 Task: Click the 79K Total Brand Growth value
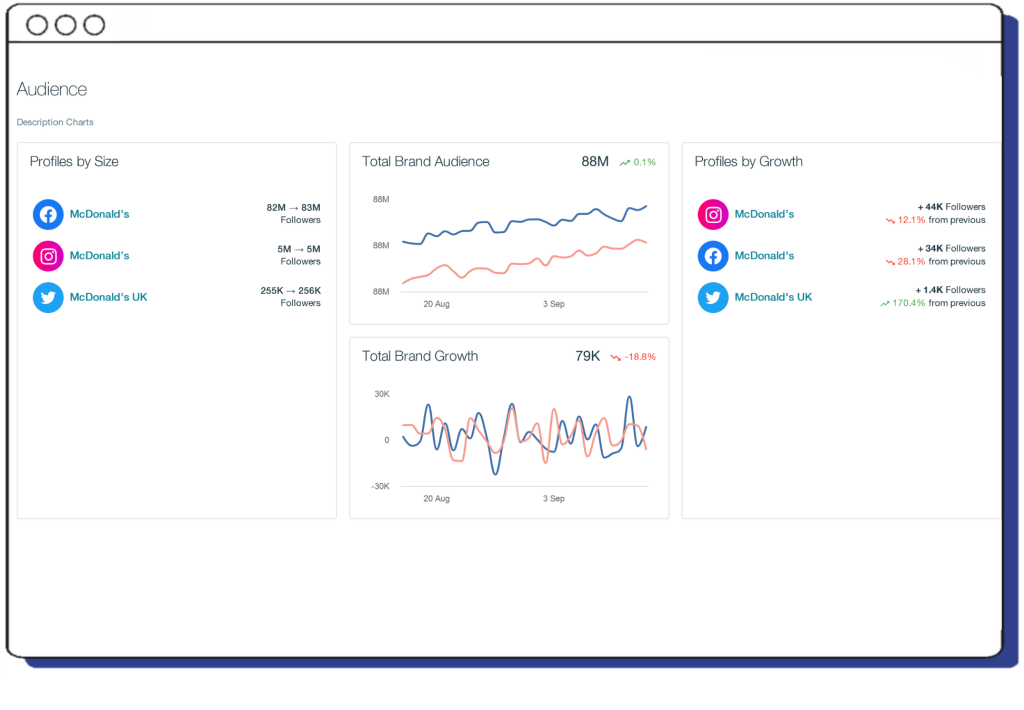coord(587,356)
